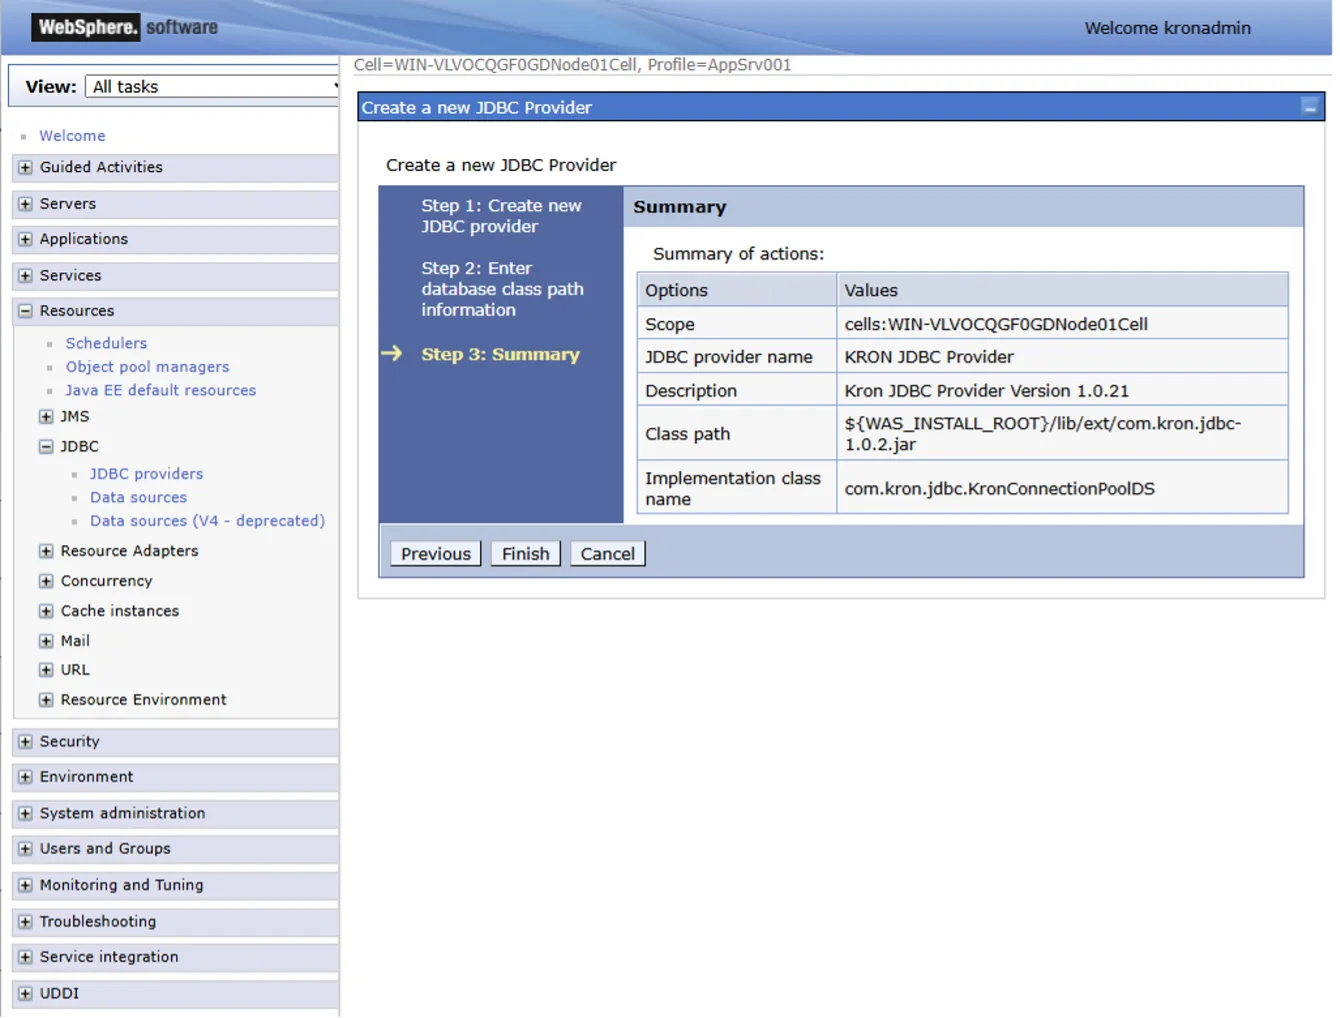This screenshot has height=1018, width=1340.
Task: Click the com.kron.jdbc.KronConnectionPoolDS value
Action: [999, 489]
